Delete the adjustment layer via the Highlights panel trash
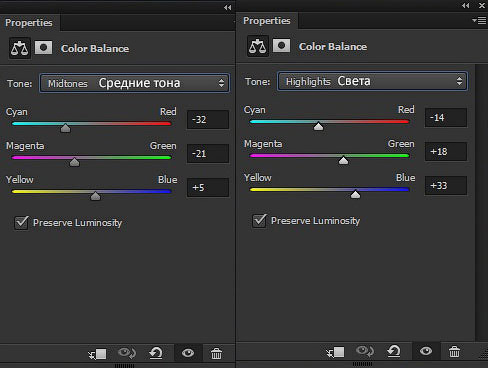The image size is (488, 368). tap(454, 351)
